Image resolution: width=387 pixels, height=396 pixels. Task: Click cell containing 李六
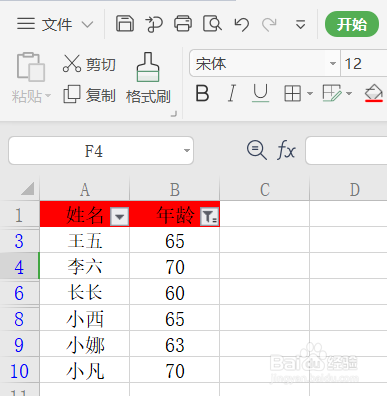(85, 266)
